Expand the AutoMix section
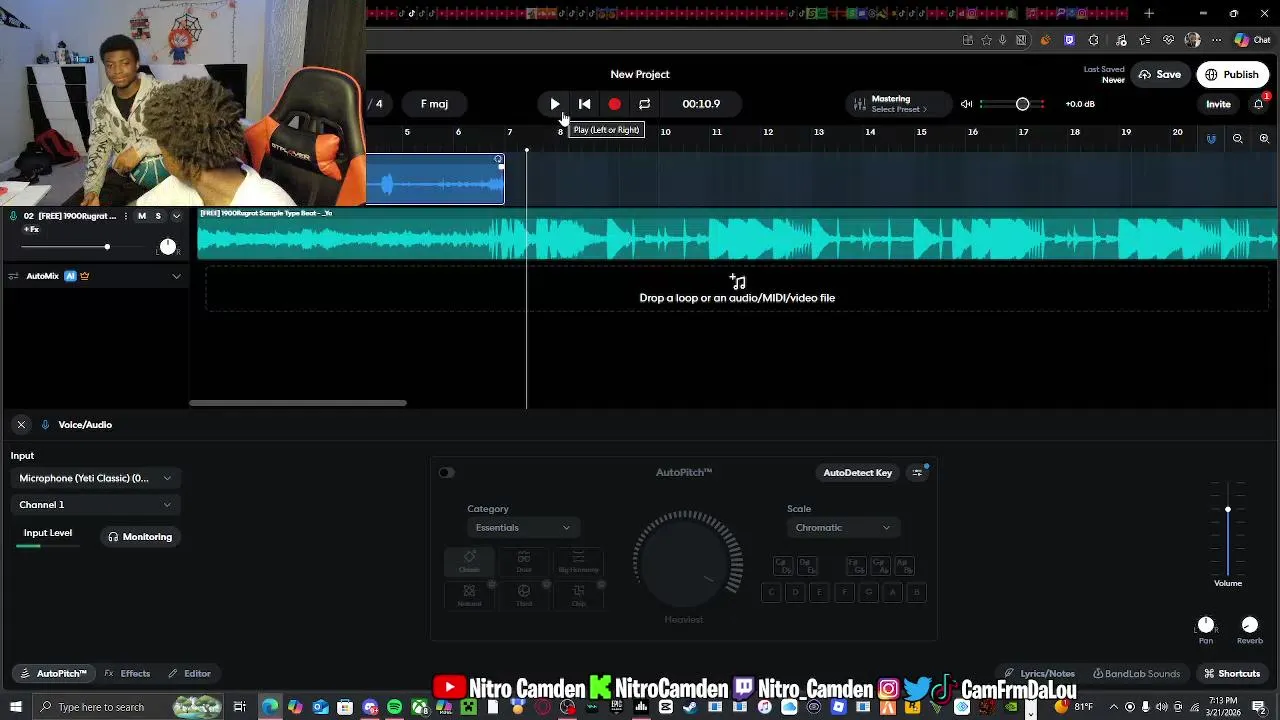Image resolution: width=1280 pixels, height=720 pixels. coord(176,276)
